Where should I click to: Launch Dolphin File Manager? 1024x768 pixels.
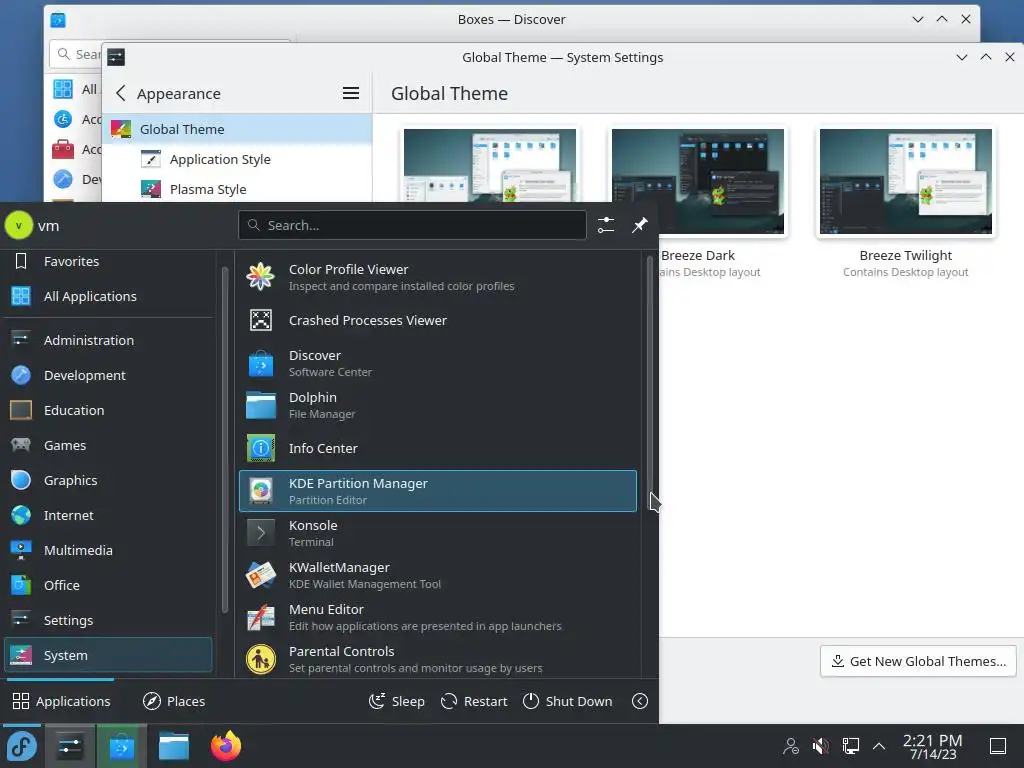[438, 406]
